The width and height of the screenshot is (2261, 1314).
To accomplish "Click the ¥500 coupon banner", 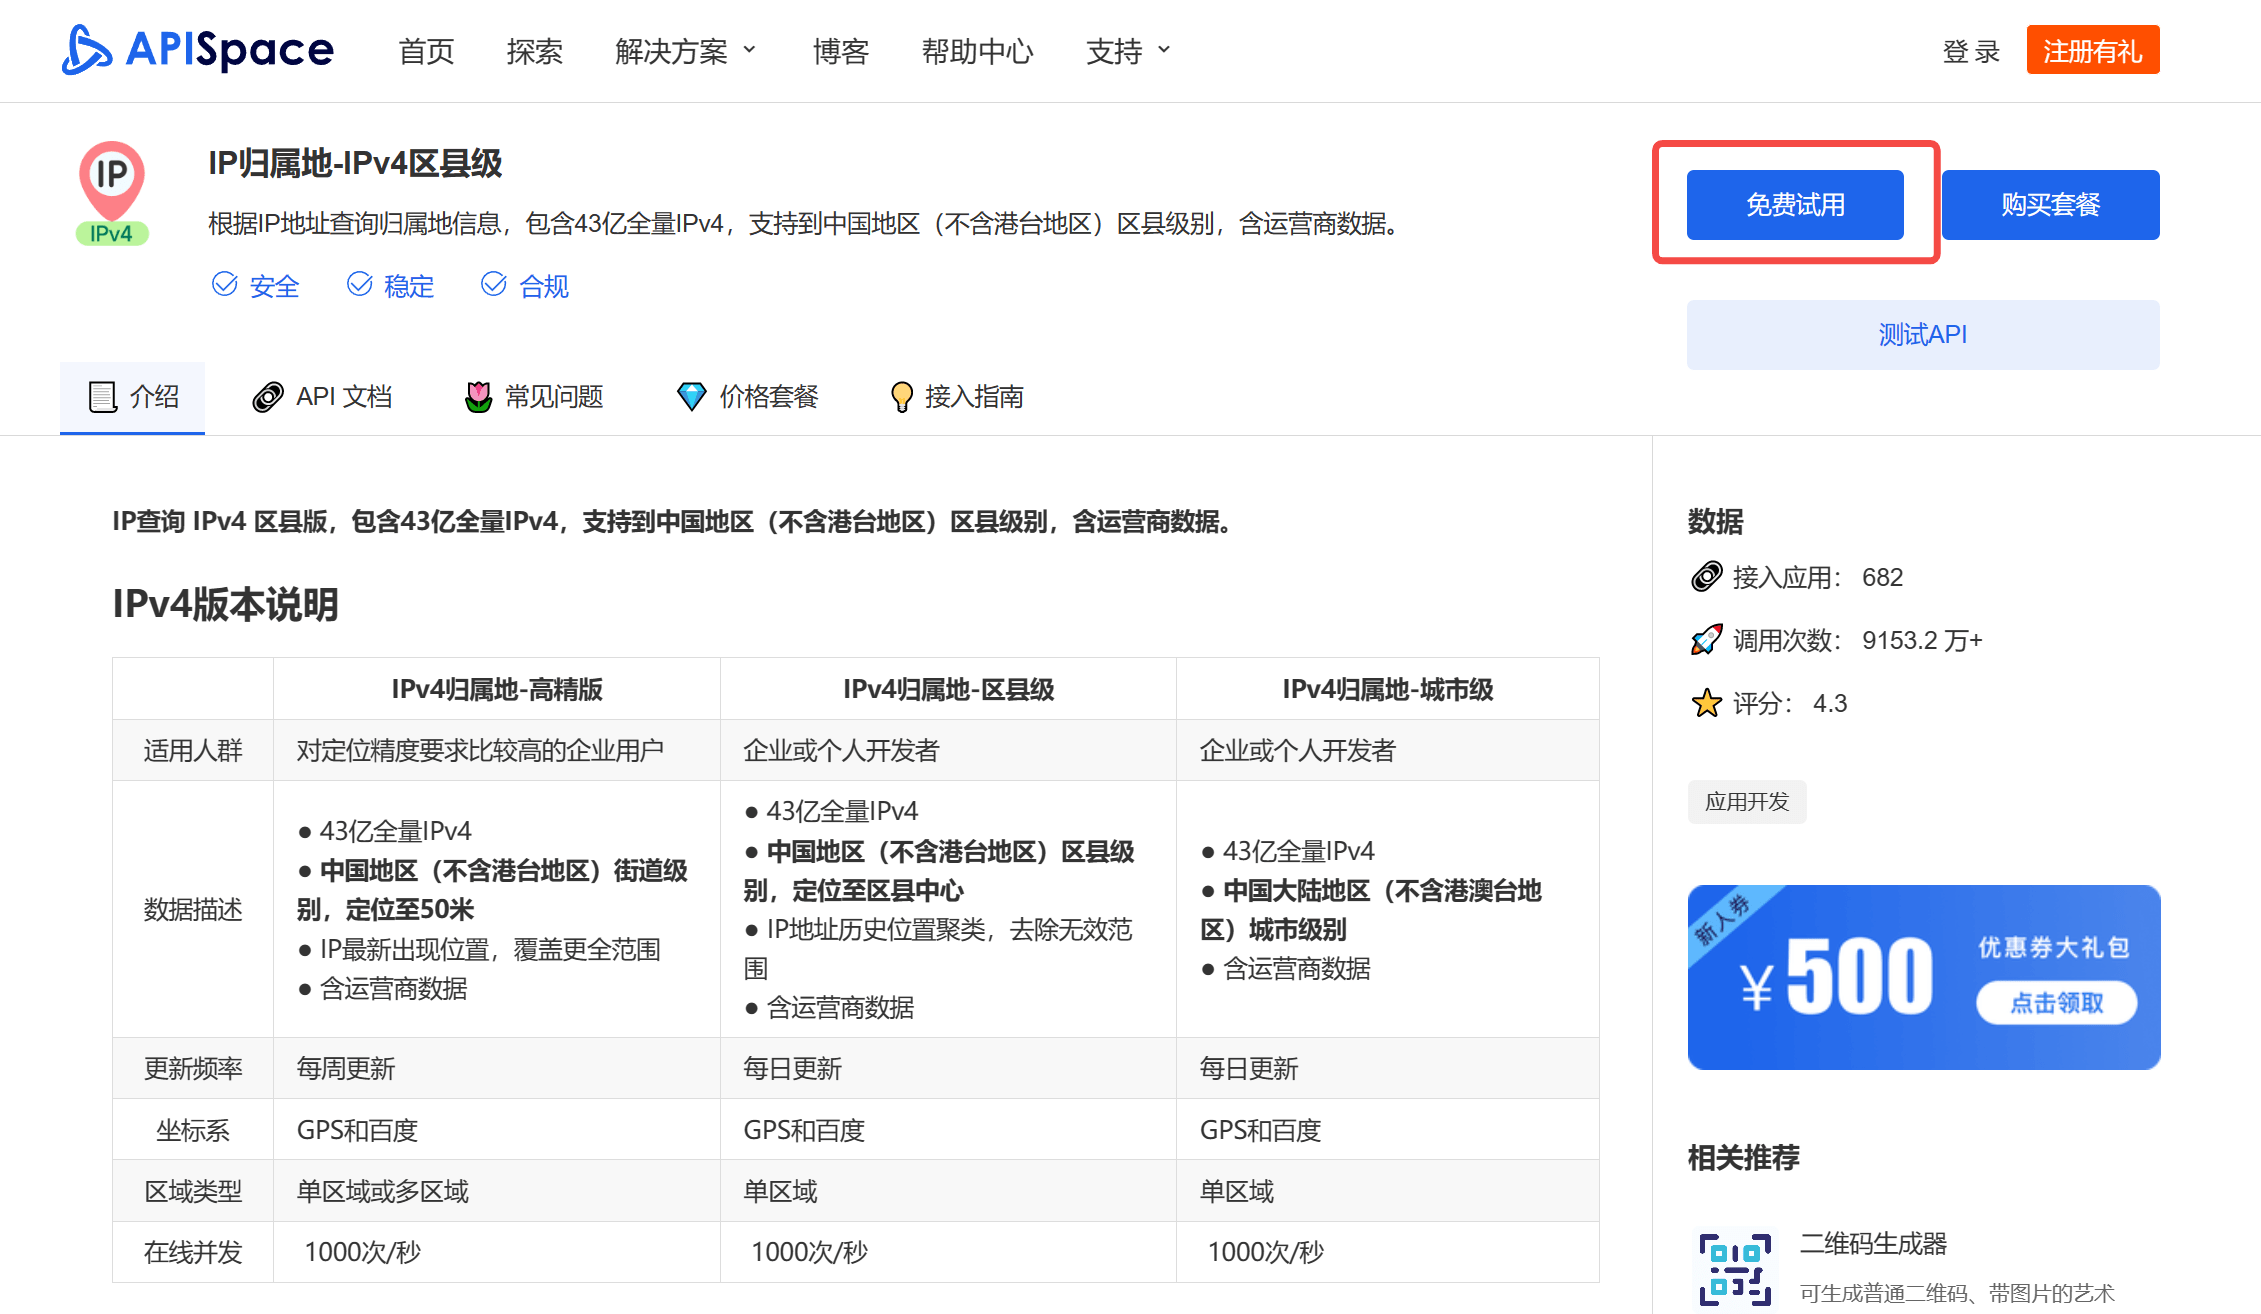I will 1924,977.
